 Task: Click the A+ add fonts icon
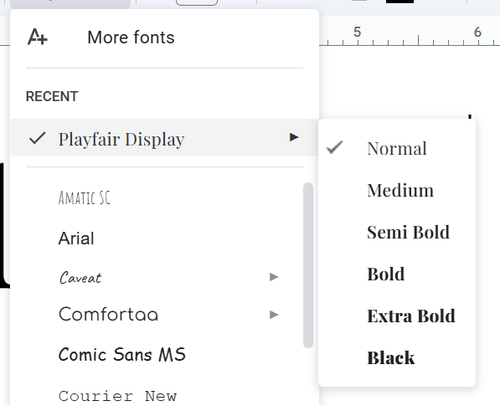tap(37, 37)
